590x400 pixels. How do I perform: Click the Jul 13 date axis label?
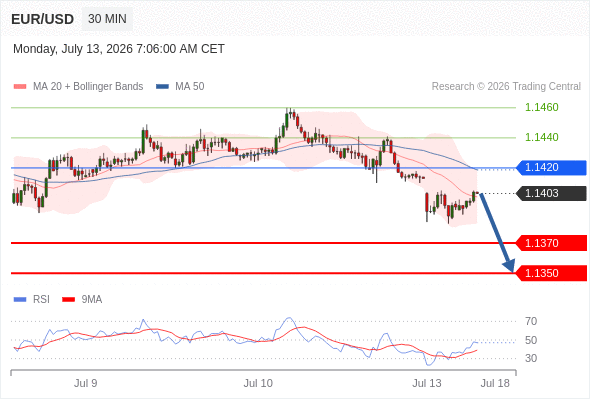(x=427, y=383)
